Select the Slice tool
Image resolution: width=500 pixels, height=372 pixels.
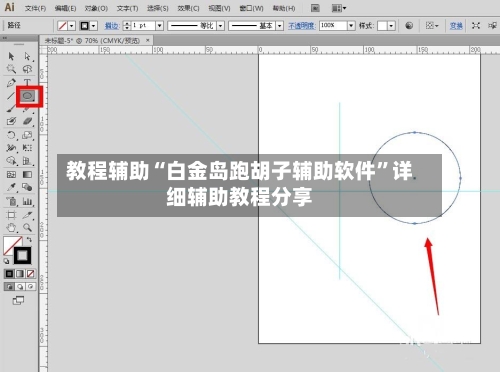[x=27, y=215]
